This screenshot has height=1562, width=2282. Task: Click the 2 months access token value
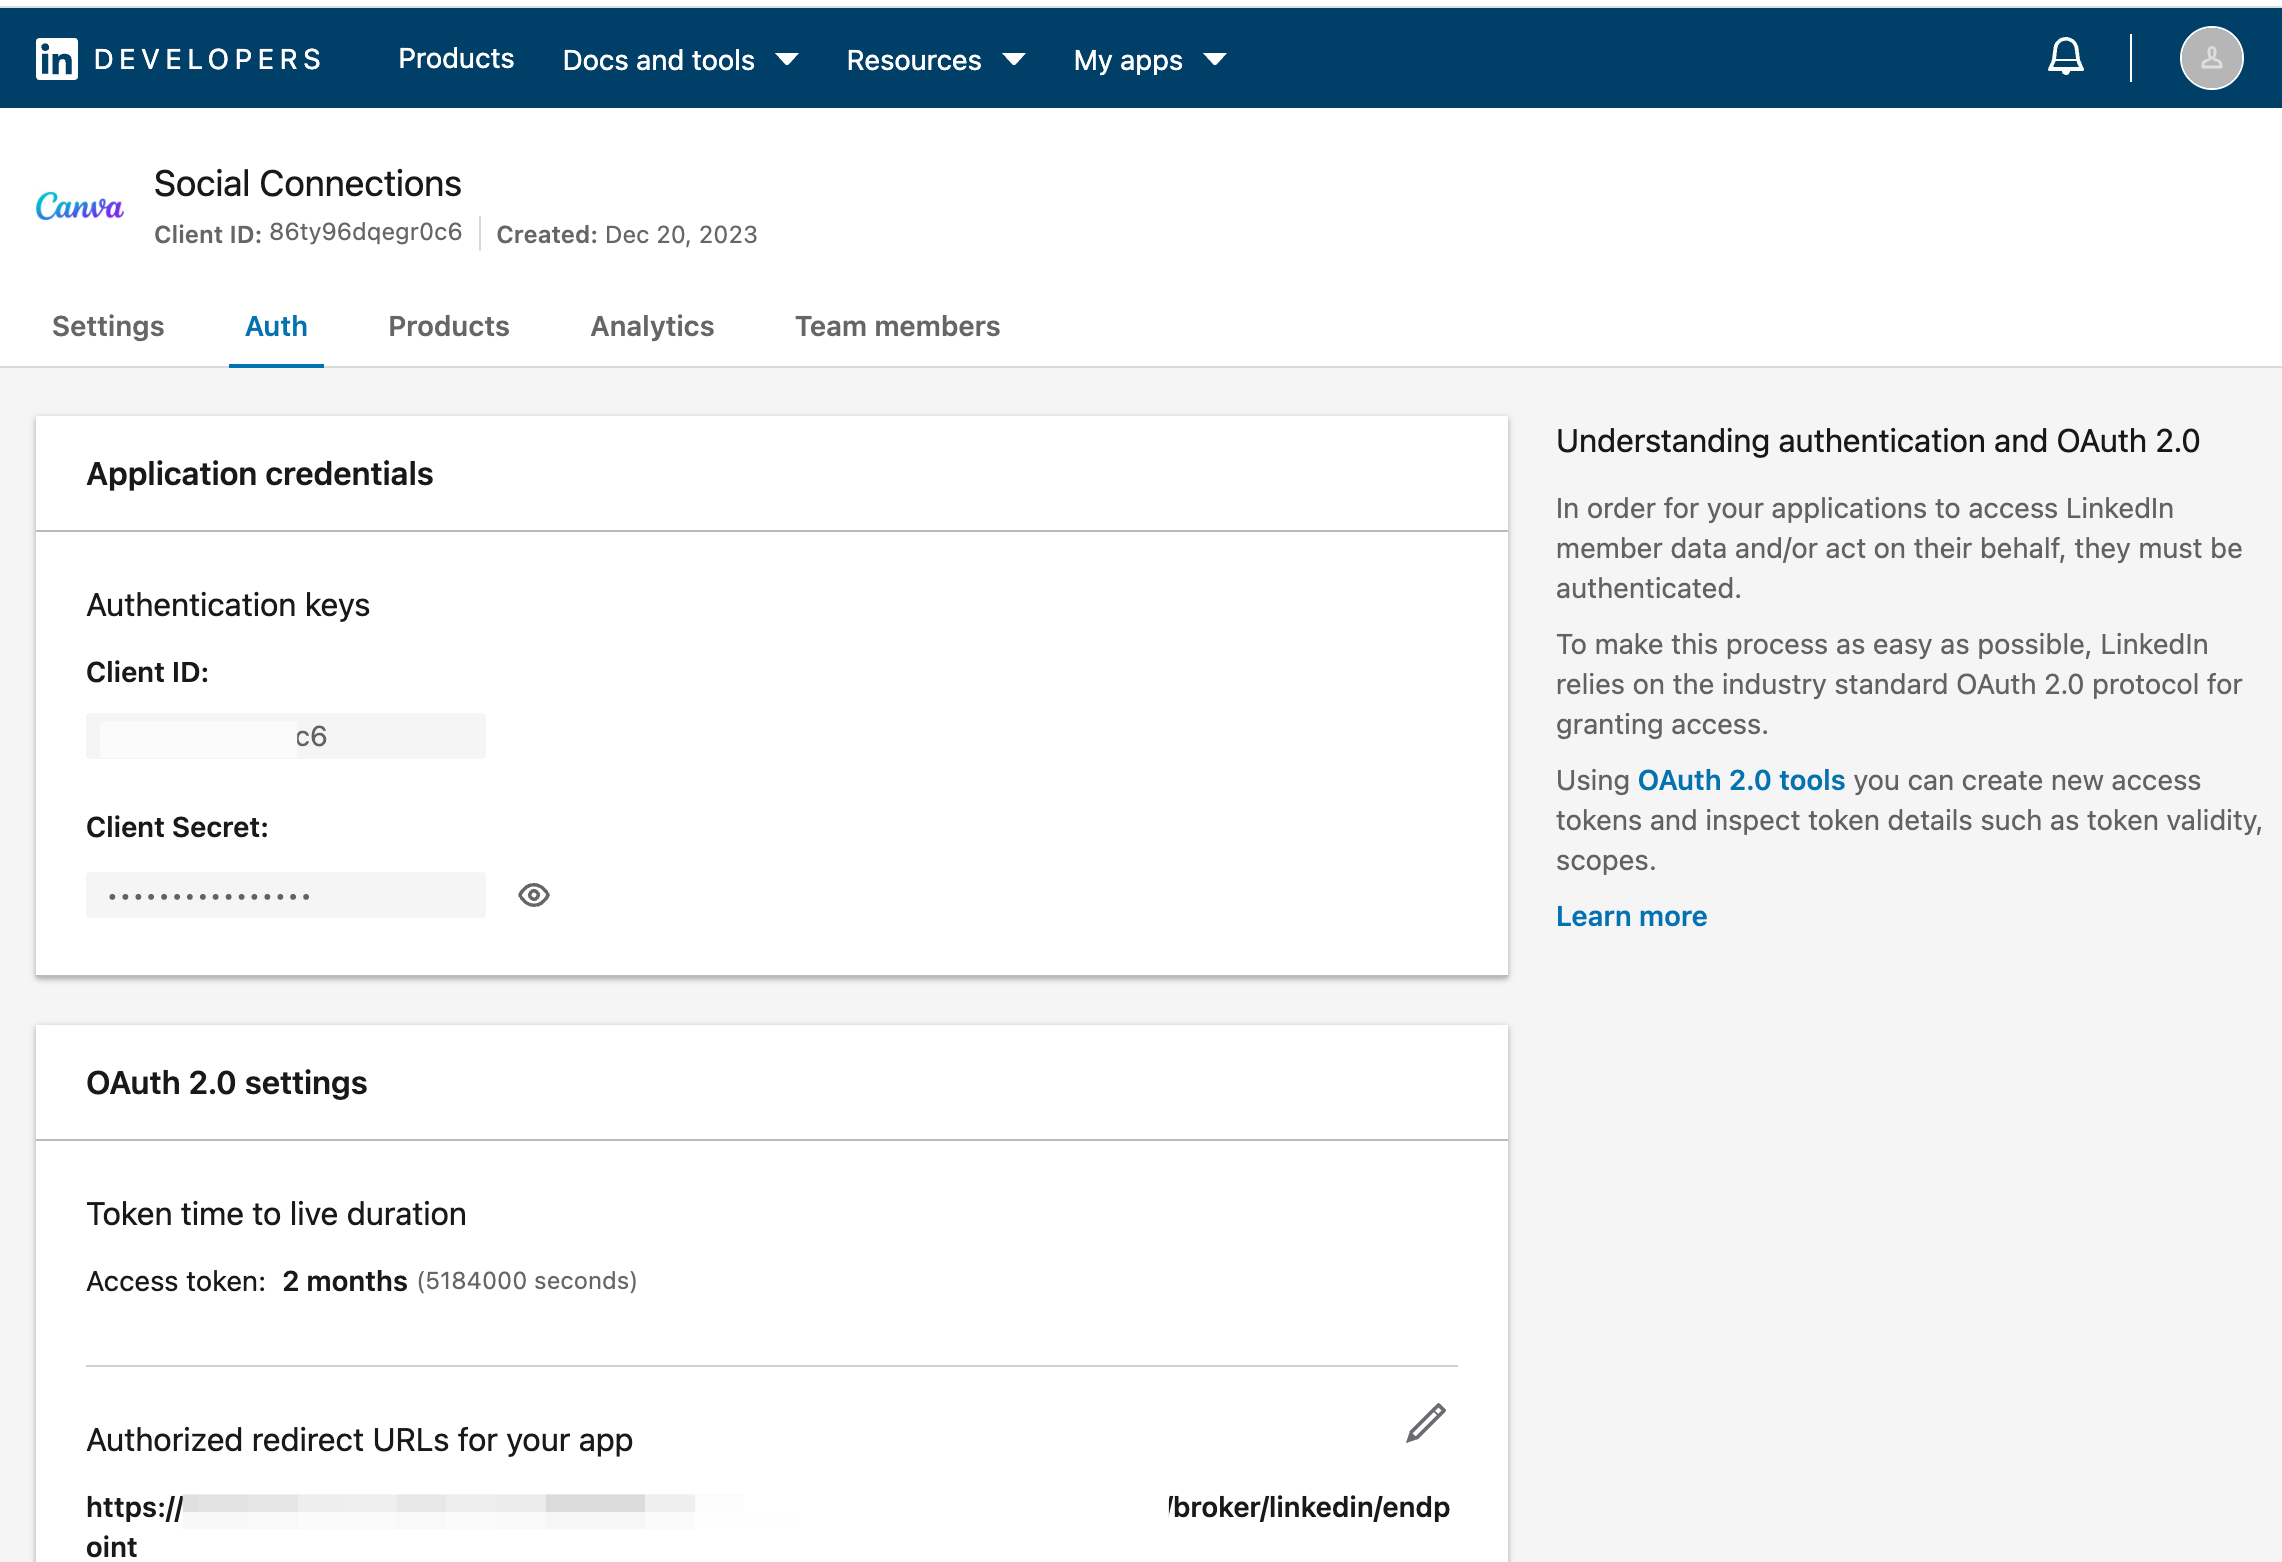(x=345, y=1281)
